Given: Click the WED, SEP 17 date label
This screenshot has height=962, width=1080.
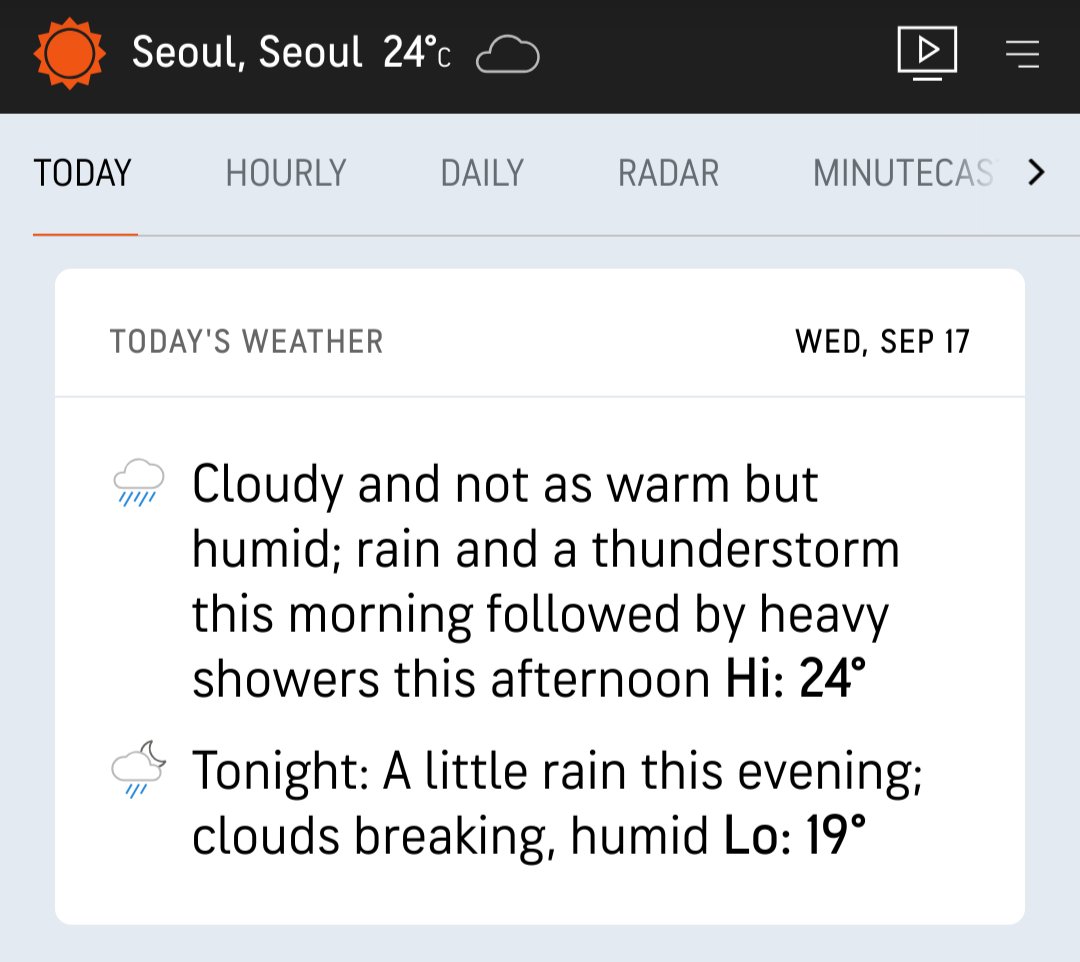Looking at the screenshot, I should pyautogui.click(x=882, y=342).
